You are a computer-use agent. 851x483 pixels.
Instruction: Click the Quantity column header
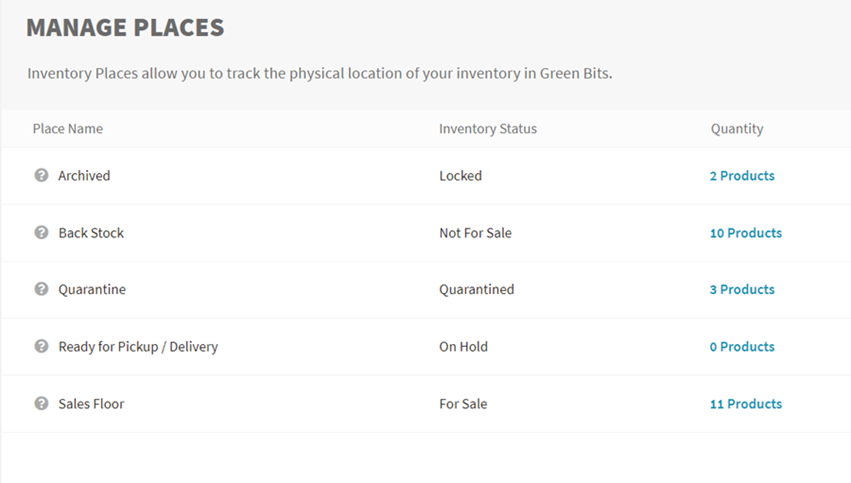(737, 129)
